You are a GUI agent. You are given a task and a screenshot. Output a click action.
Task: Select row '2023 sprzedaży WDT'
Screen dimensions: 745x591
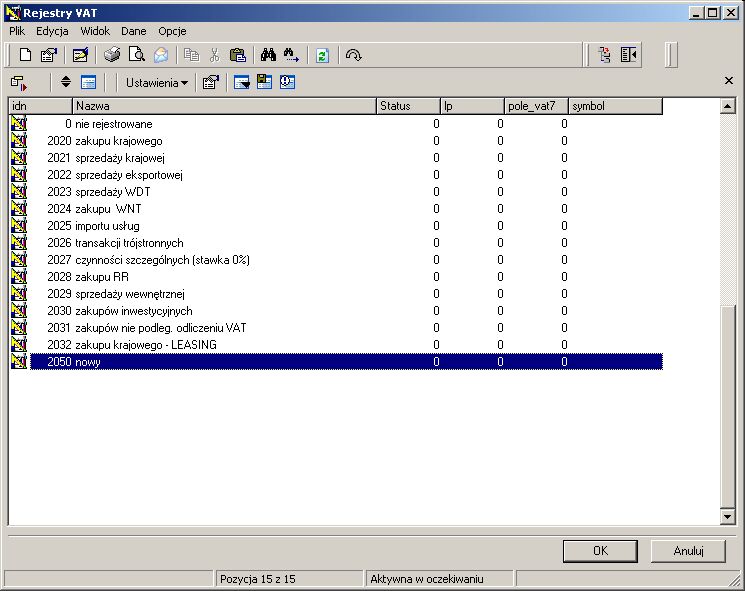(x=335, y=192)
